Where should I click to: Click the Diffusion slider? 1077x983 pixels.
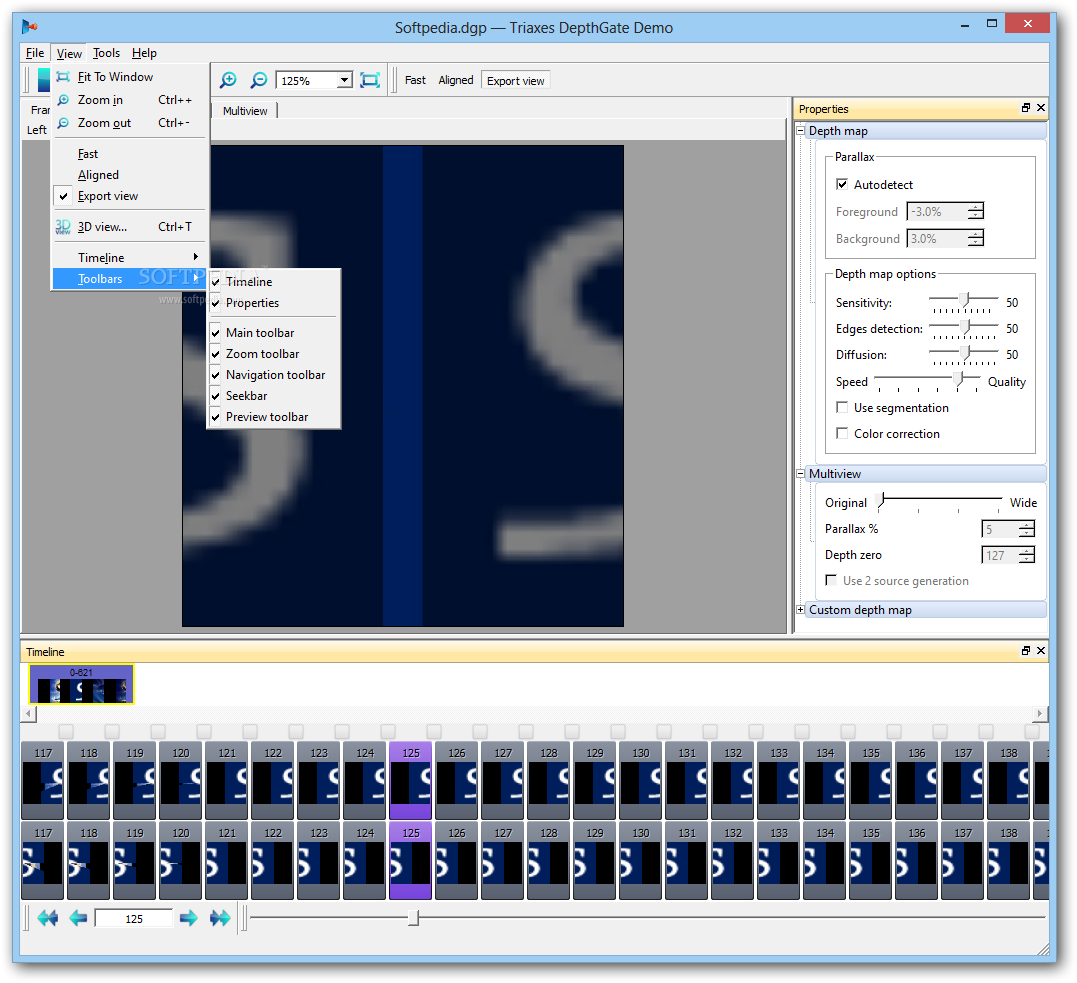[964, 352]
